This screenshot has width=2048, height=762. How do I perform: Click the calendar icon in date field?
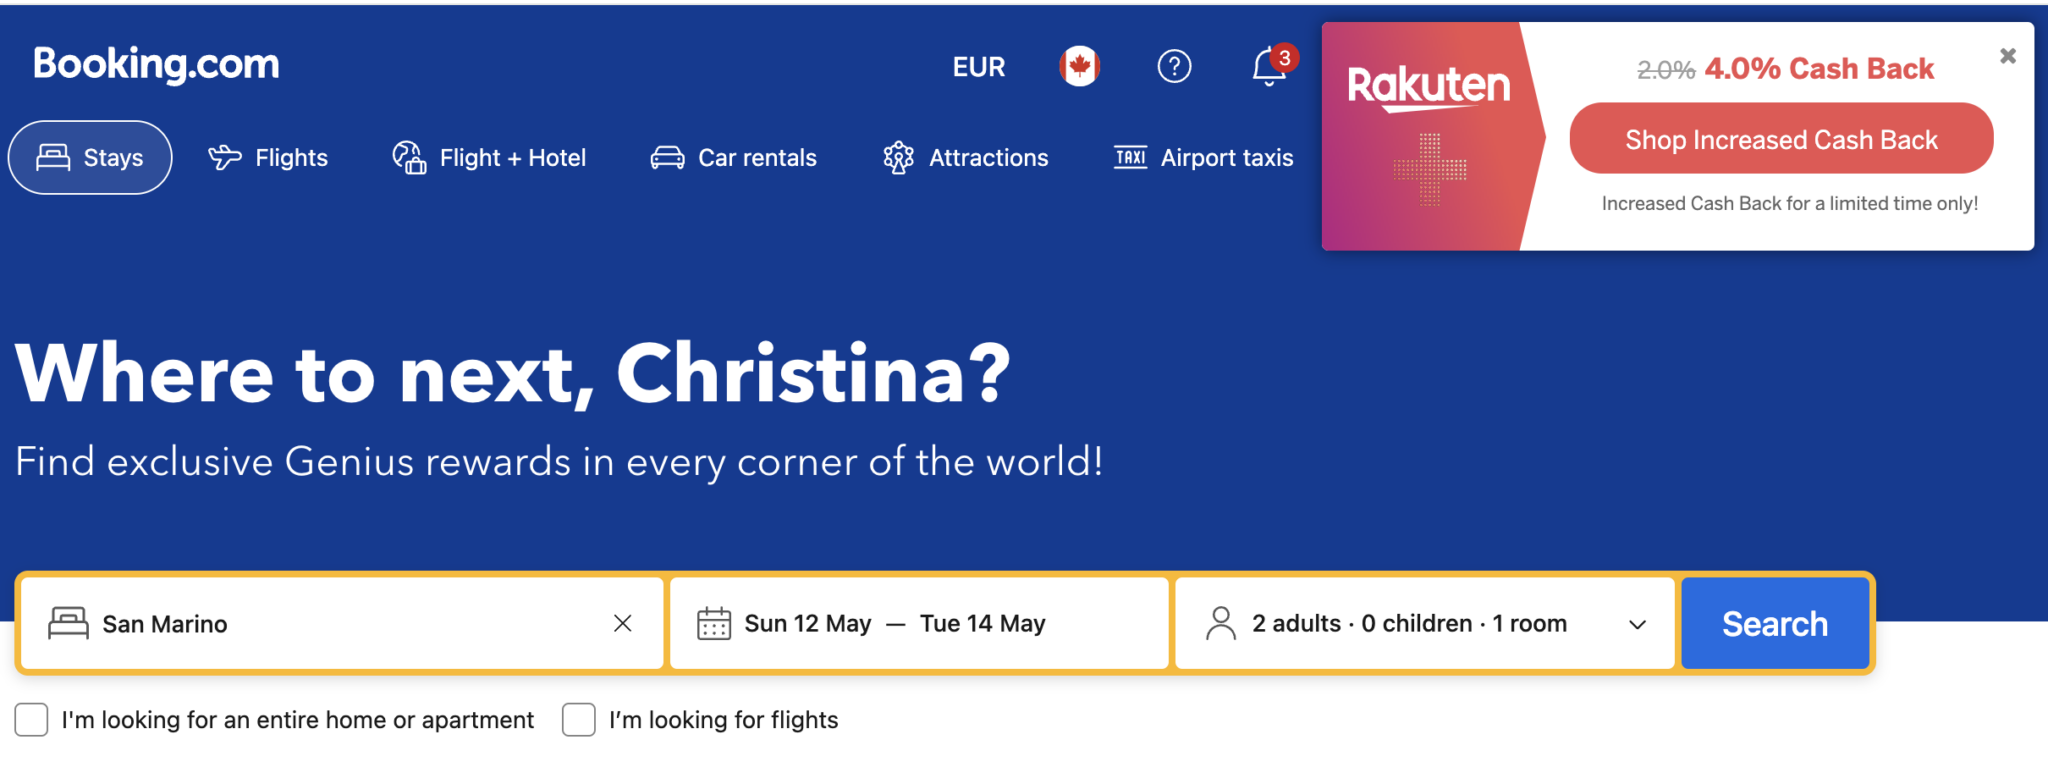coord(713,624)
